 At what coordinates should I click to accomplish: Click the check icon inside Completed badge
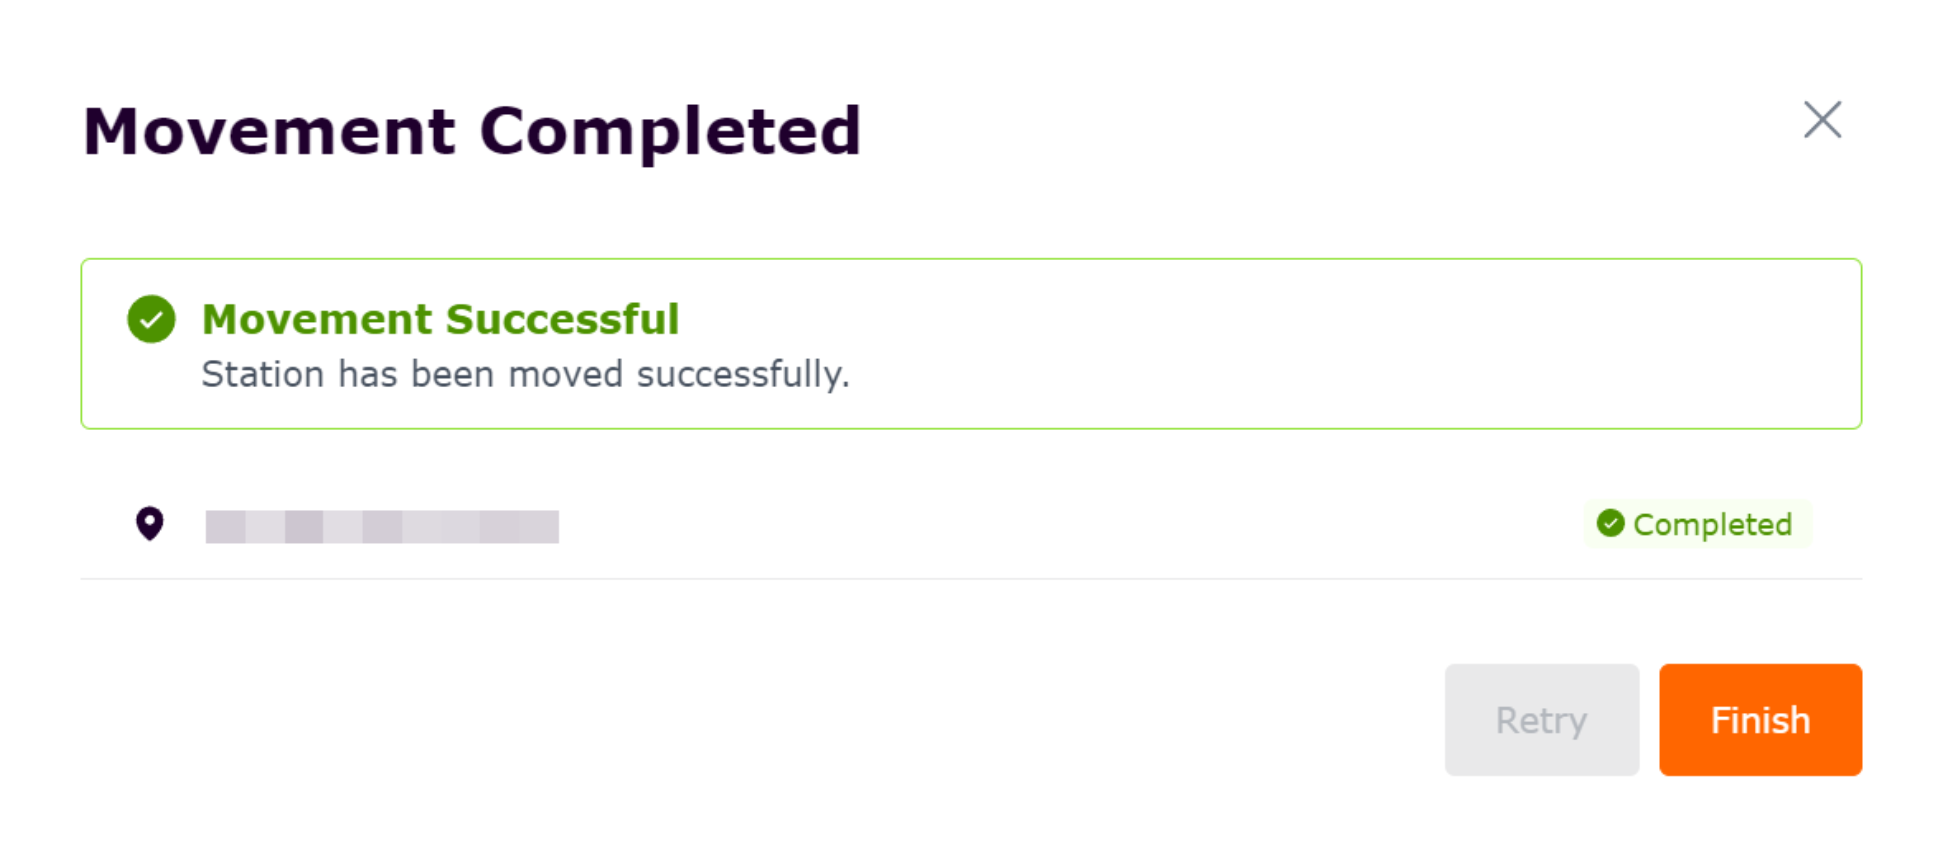(x=1610, y=523)
